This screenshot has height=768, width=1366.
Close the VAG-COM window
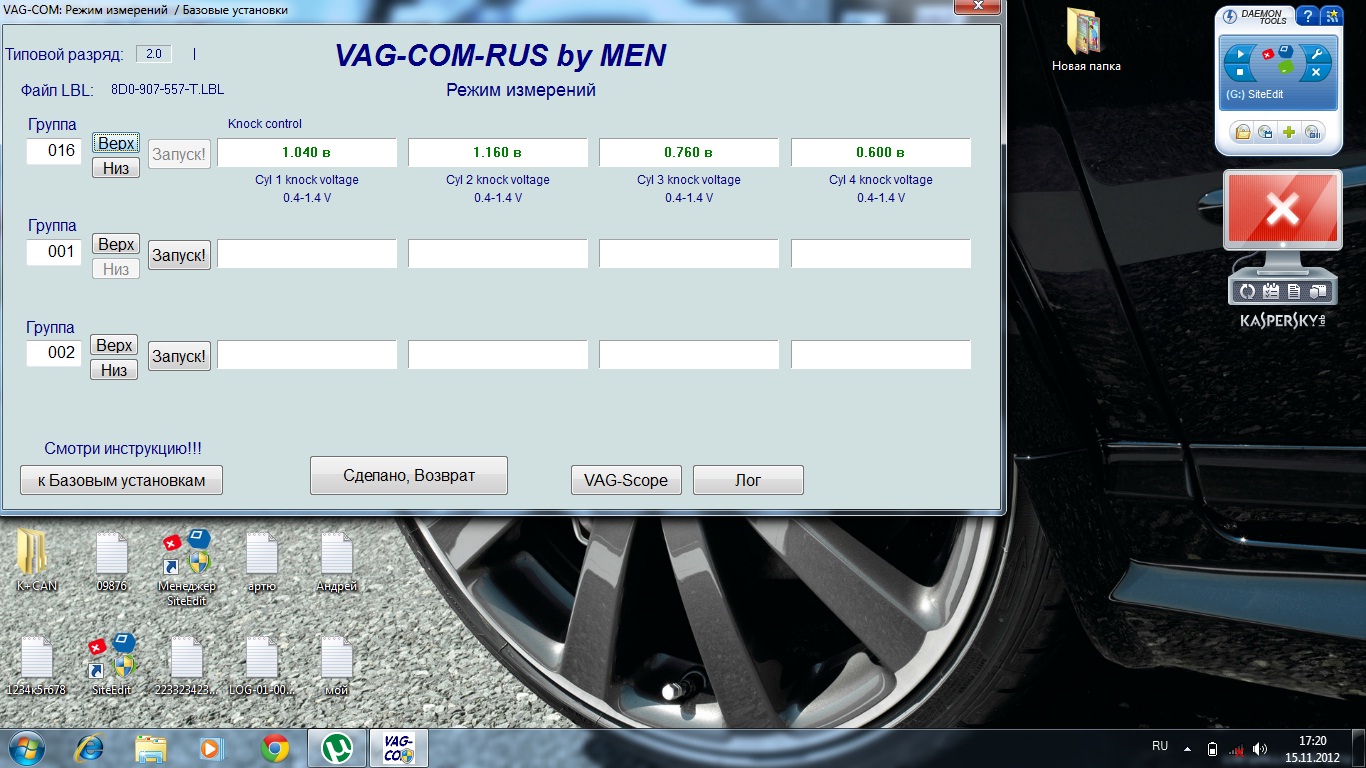coord(978,7)
